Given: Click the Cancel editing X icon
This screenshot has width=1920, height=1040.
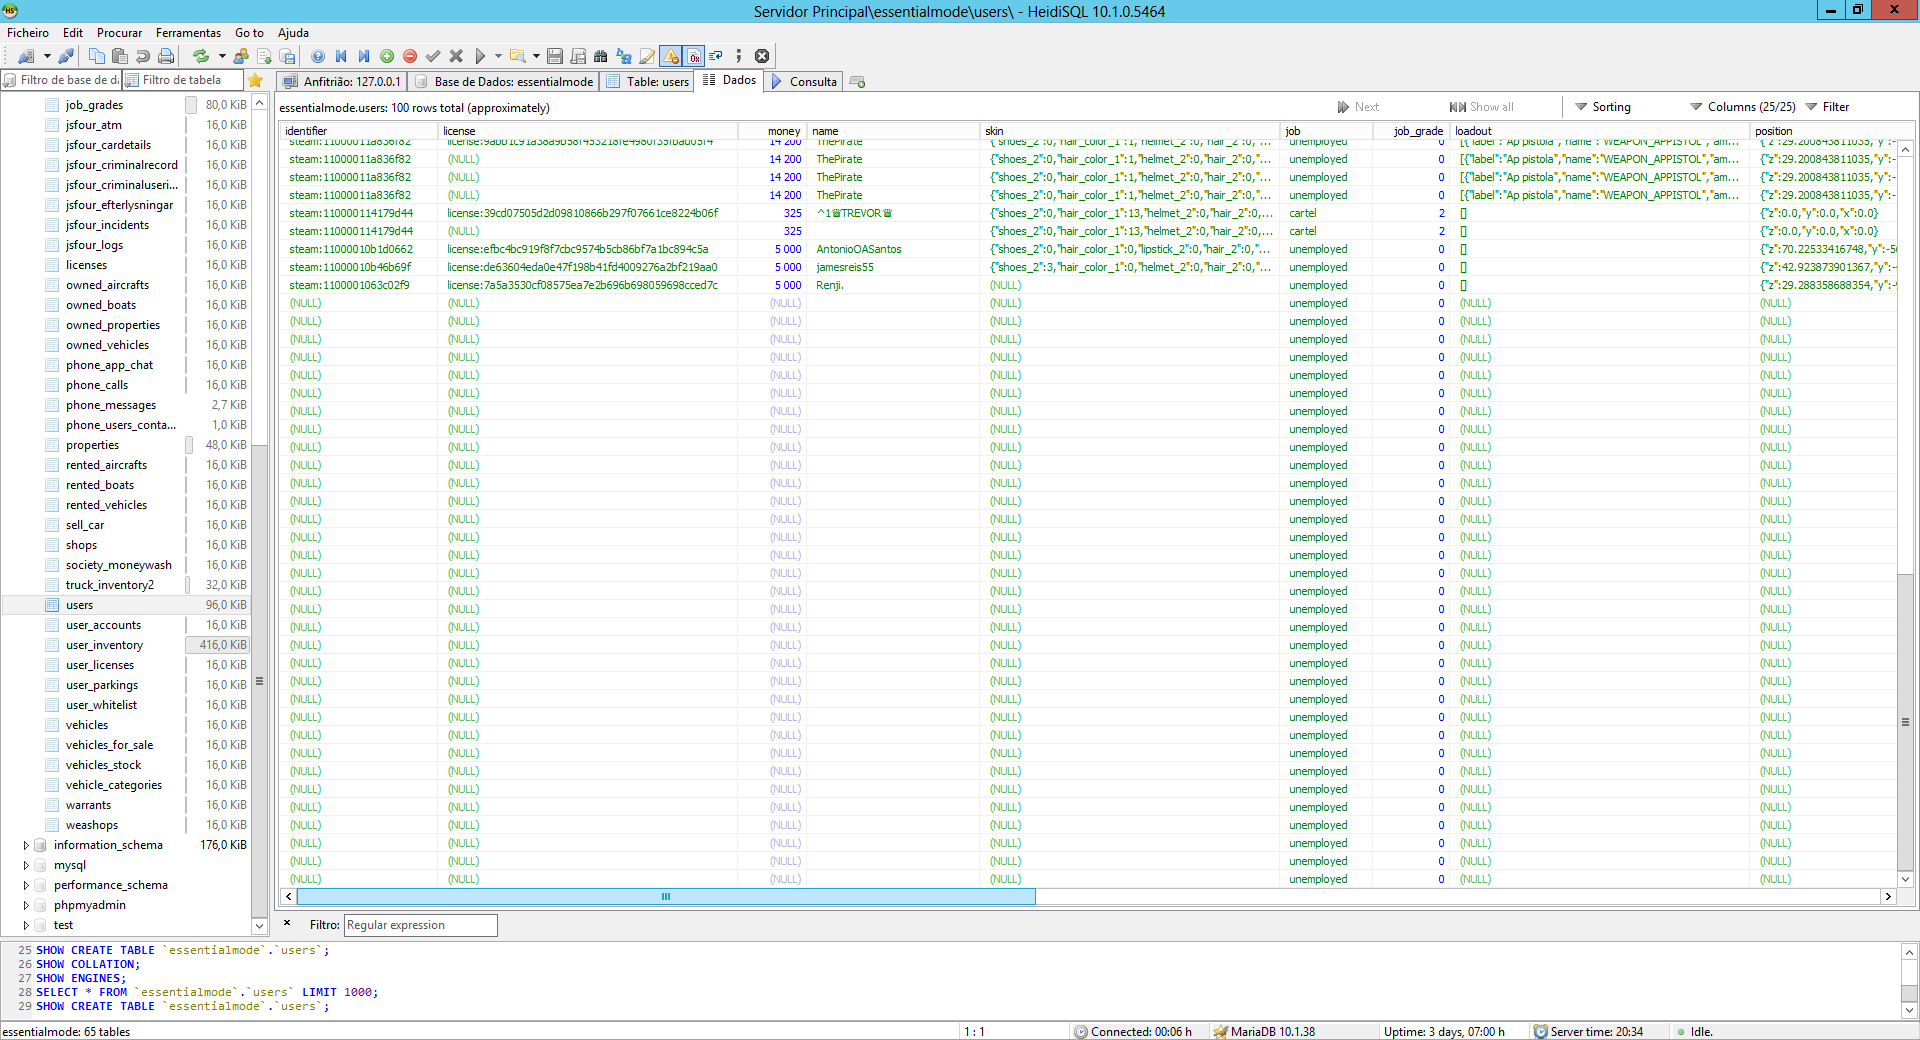Looking at the screenshot, I should point(456,56).
